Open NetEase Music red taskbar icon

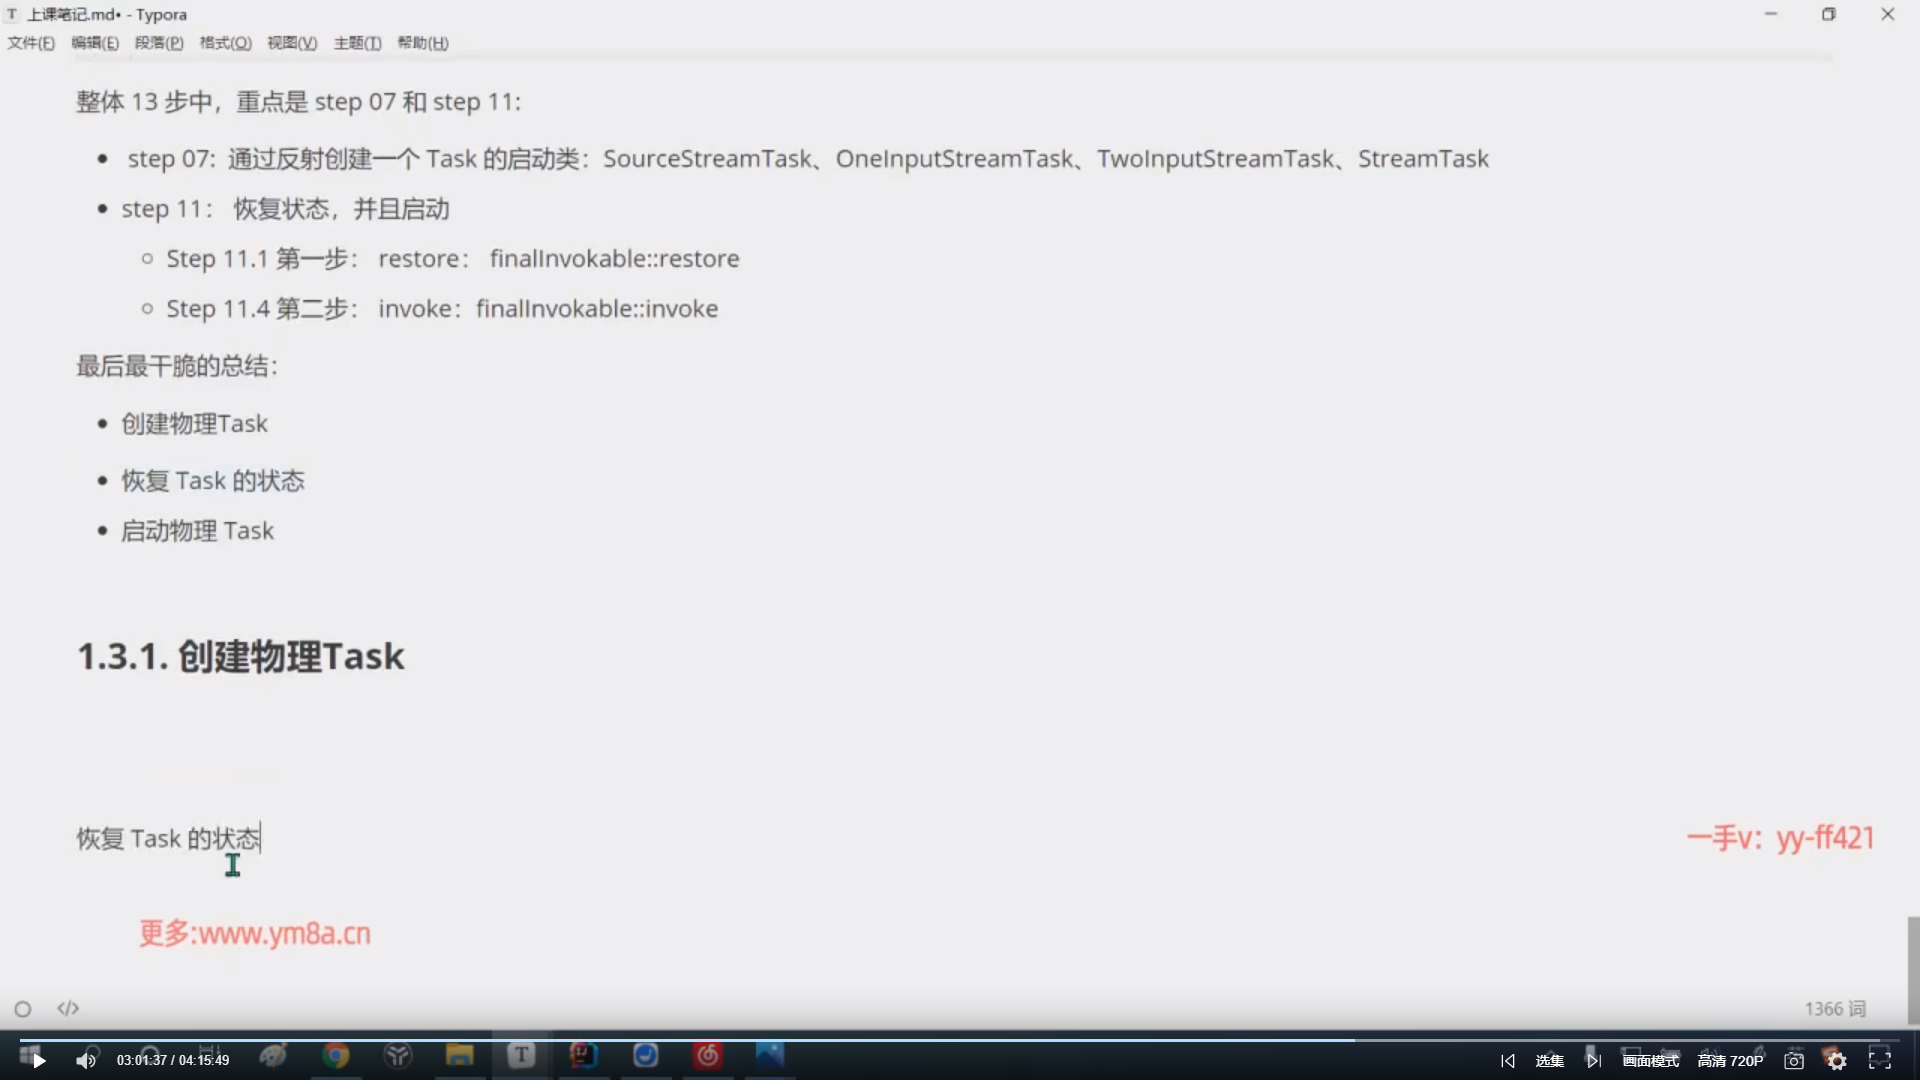point(708,1056)
